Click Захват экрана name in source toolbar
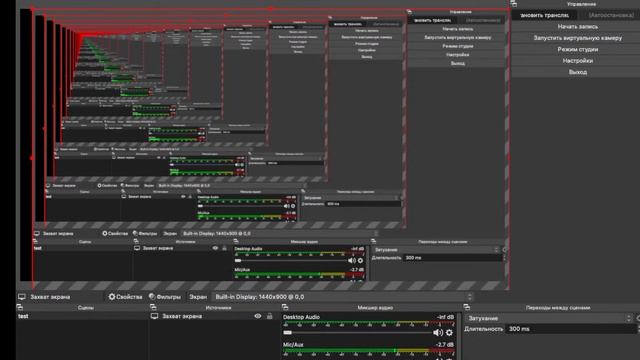640x360 pixels. click(x=50, y=297)
